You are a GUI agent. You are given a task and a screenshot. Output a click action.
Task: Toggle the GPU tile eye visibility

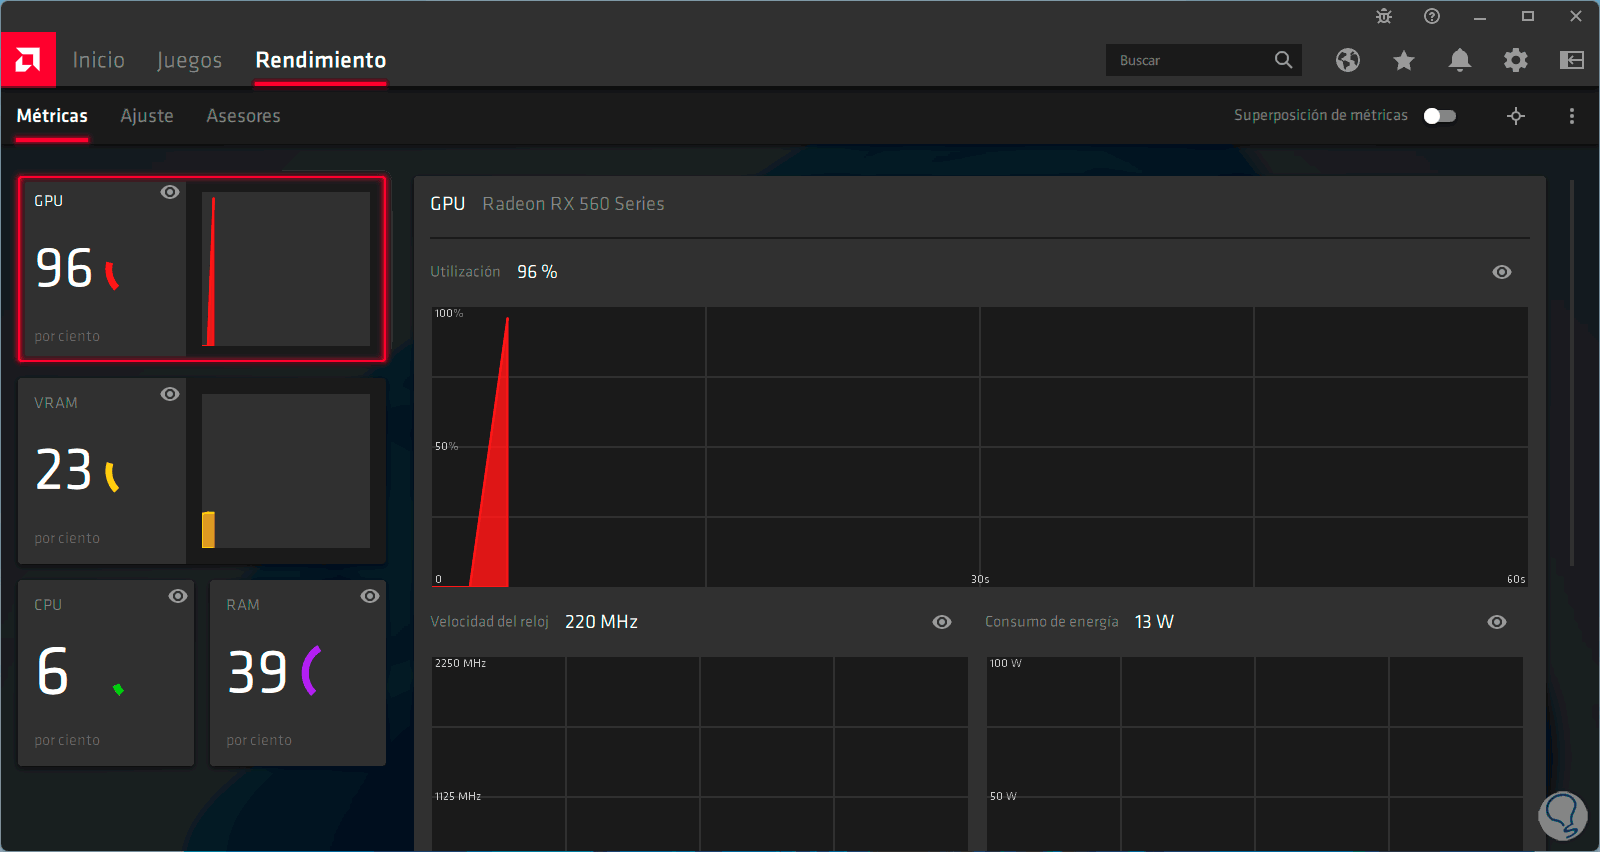(170, 192)
